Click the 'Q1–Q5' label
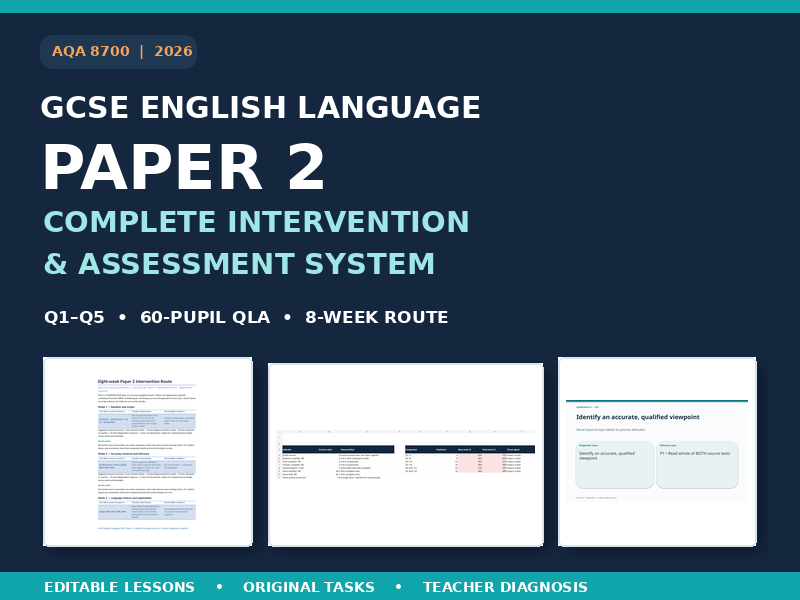Screen dimensions: 800x600 [x=74, y=317]
